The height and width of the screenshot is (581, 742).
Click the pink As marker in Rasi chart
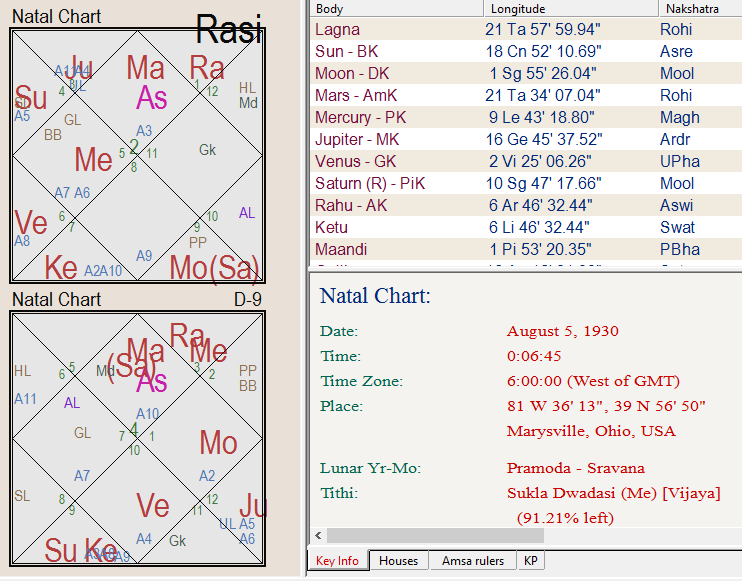(152, 98)
